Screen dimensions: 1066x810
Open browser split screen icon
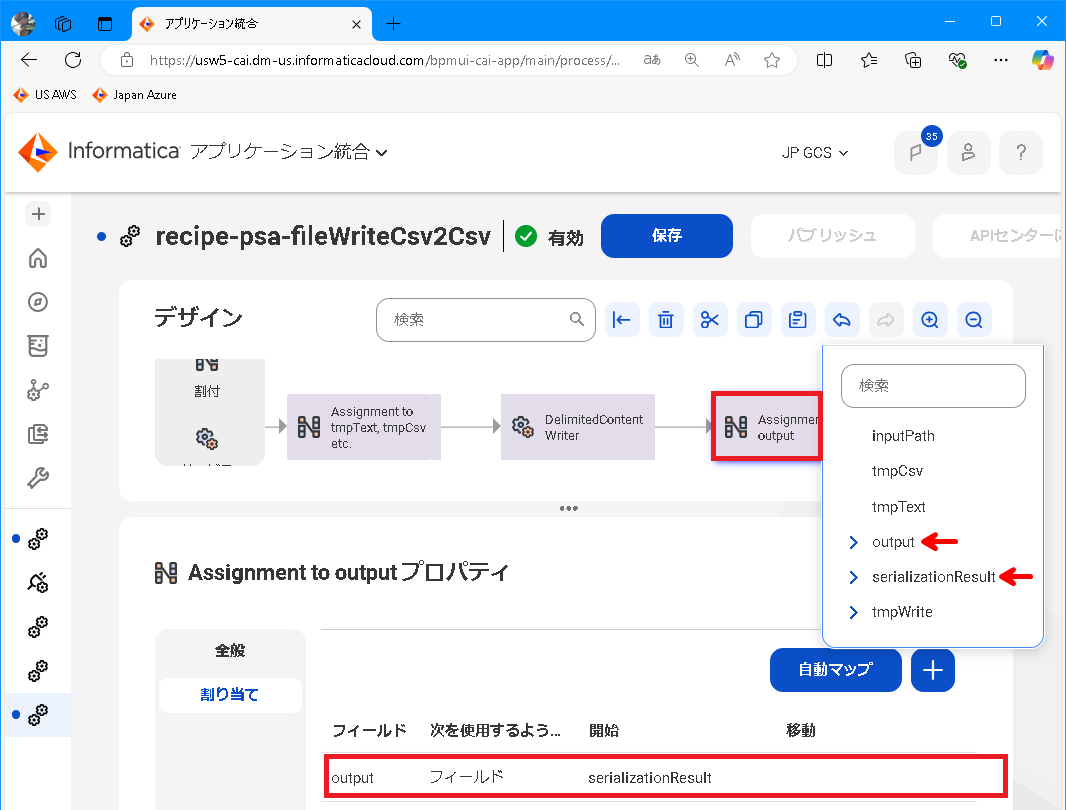coord(824,60)
